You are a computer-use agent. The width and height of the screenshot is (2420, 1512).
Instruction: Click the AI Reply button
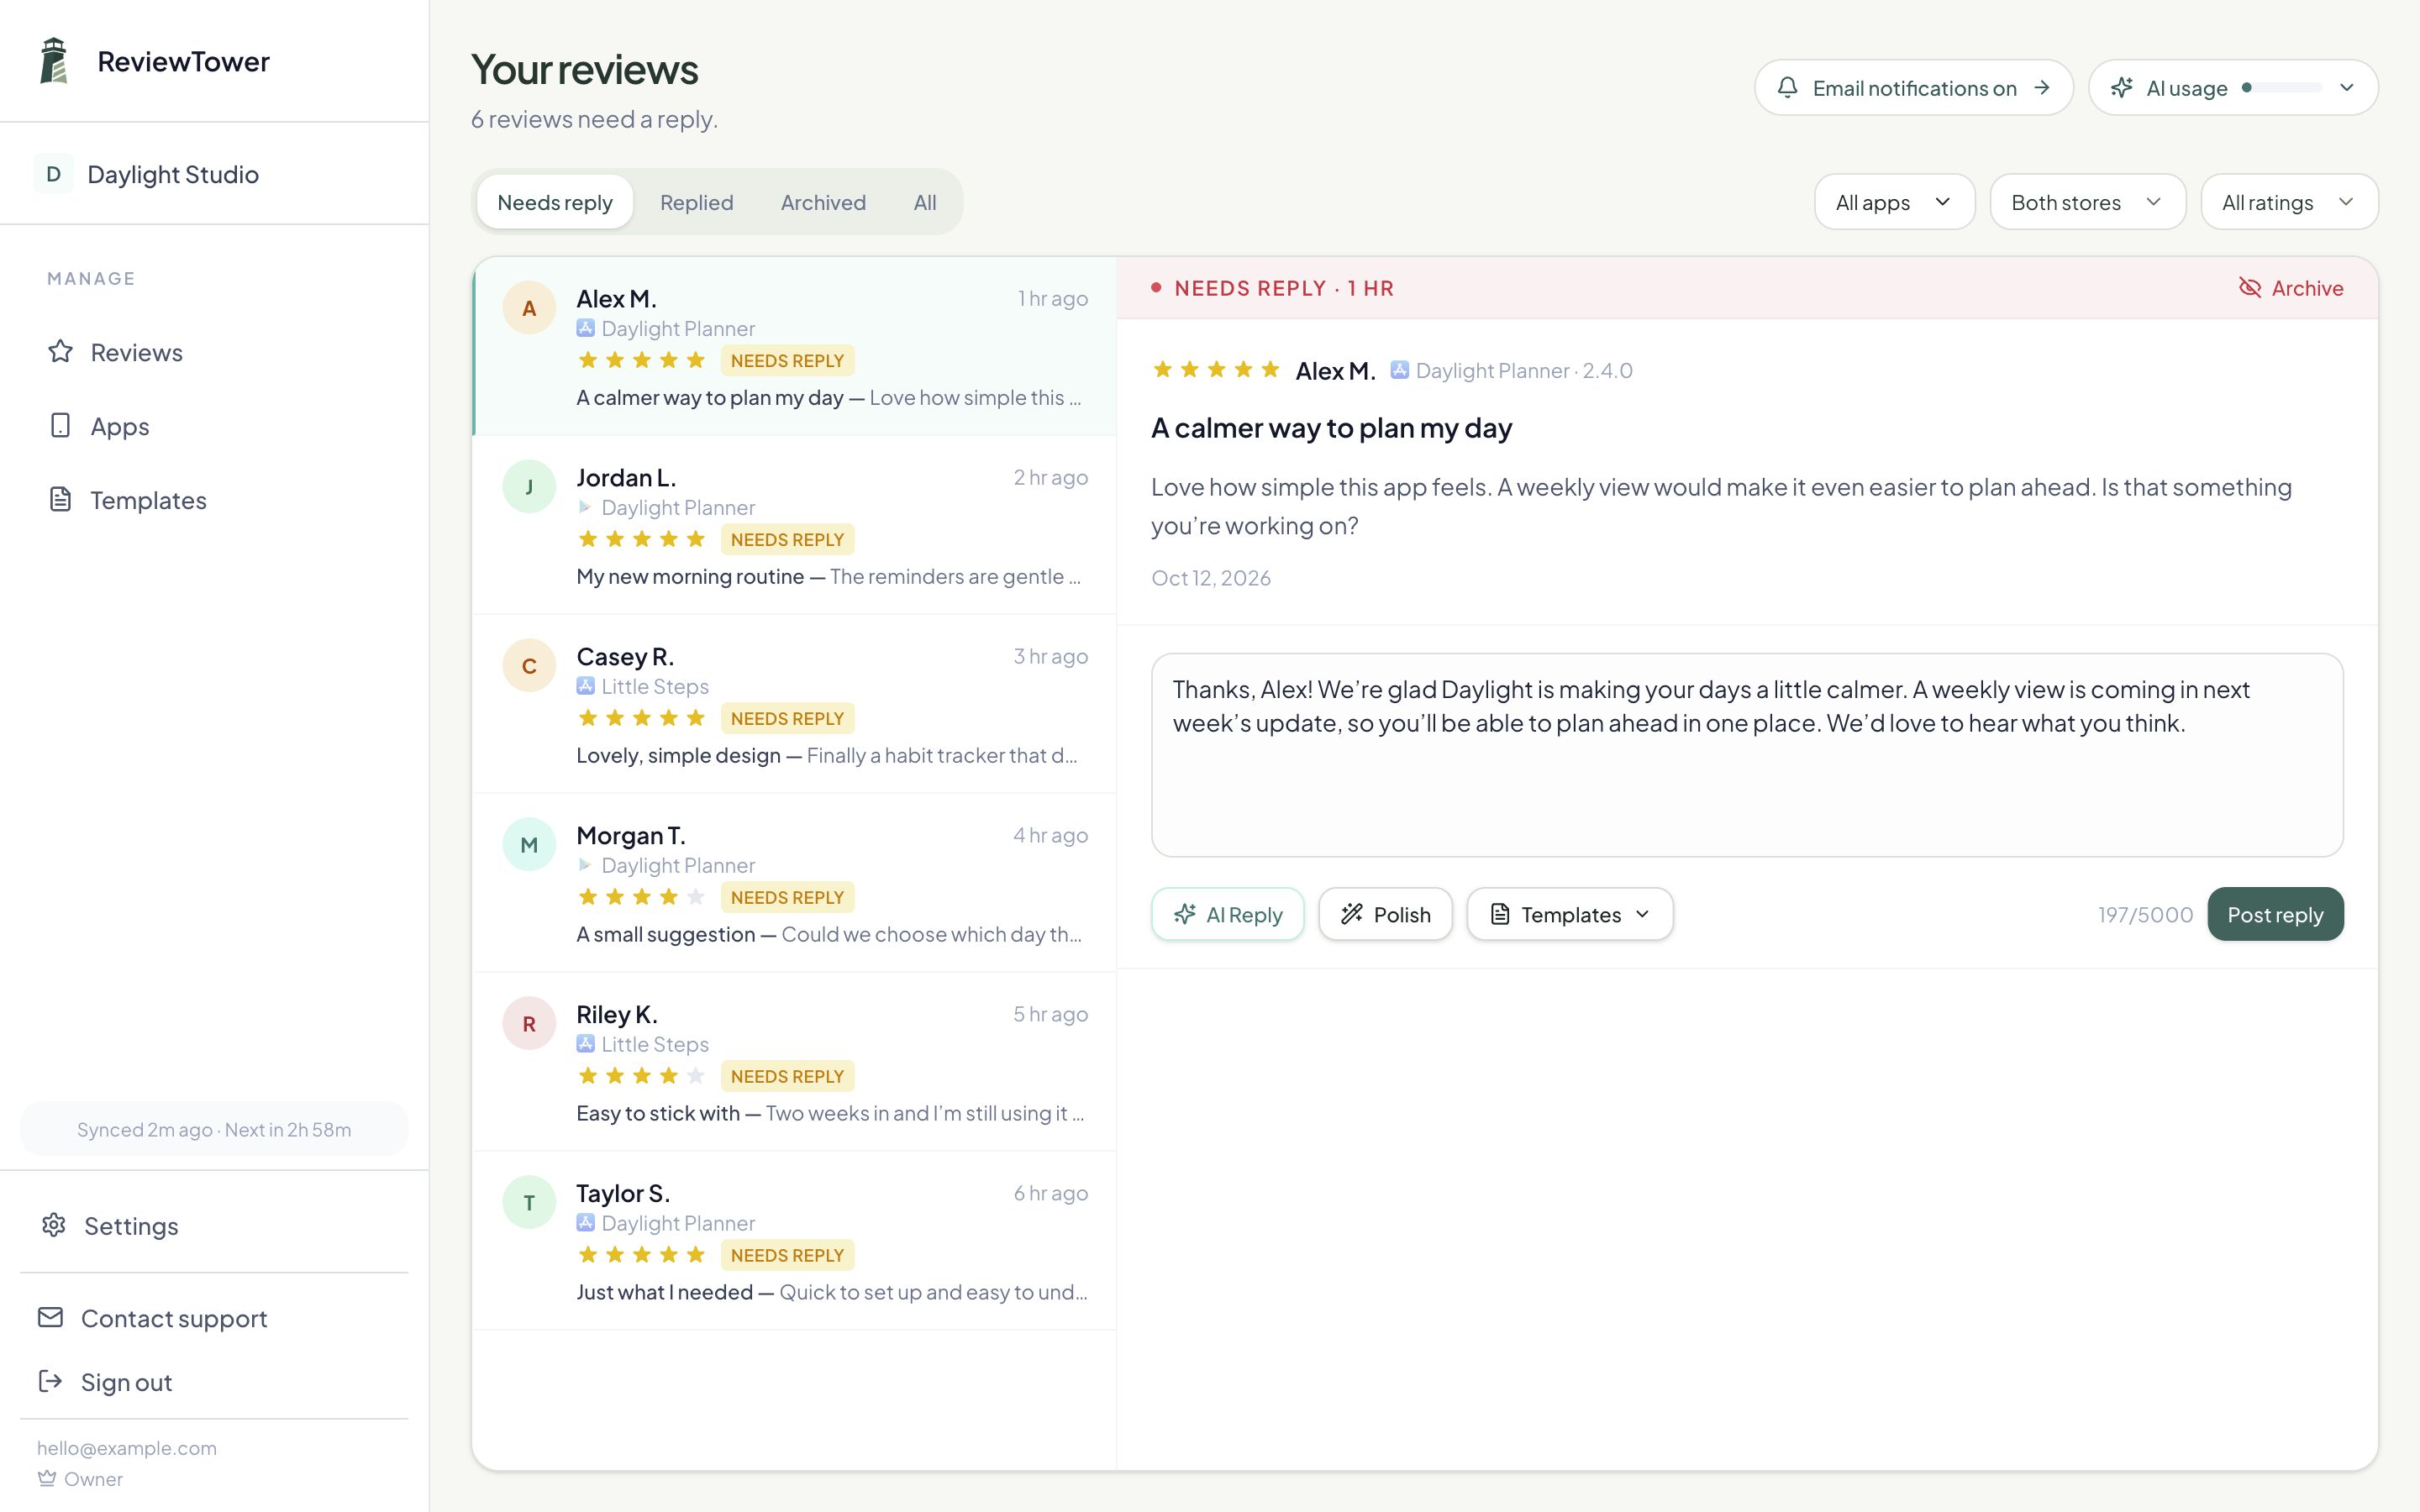tap(1228, 914)
